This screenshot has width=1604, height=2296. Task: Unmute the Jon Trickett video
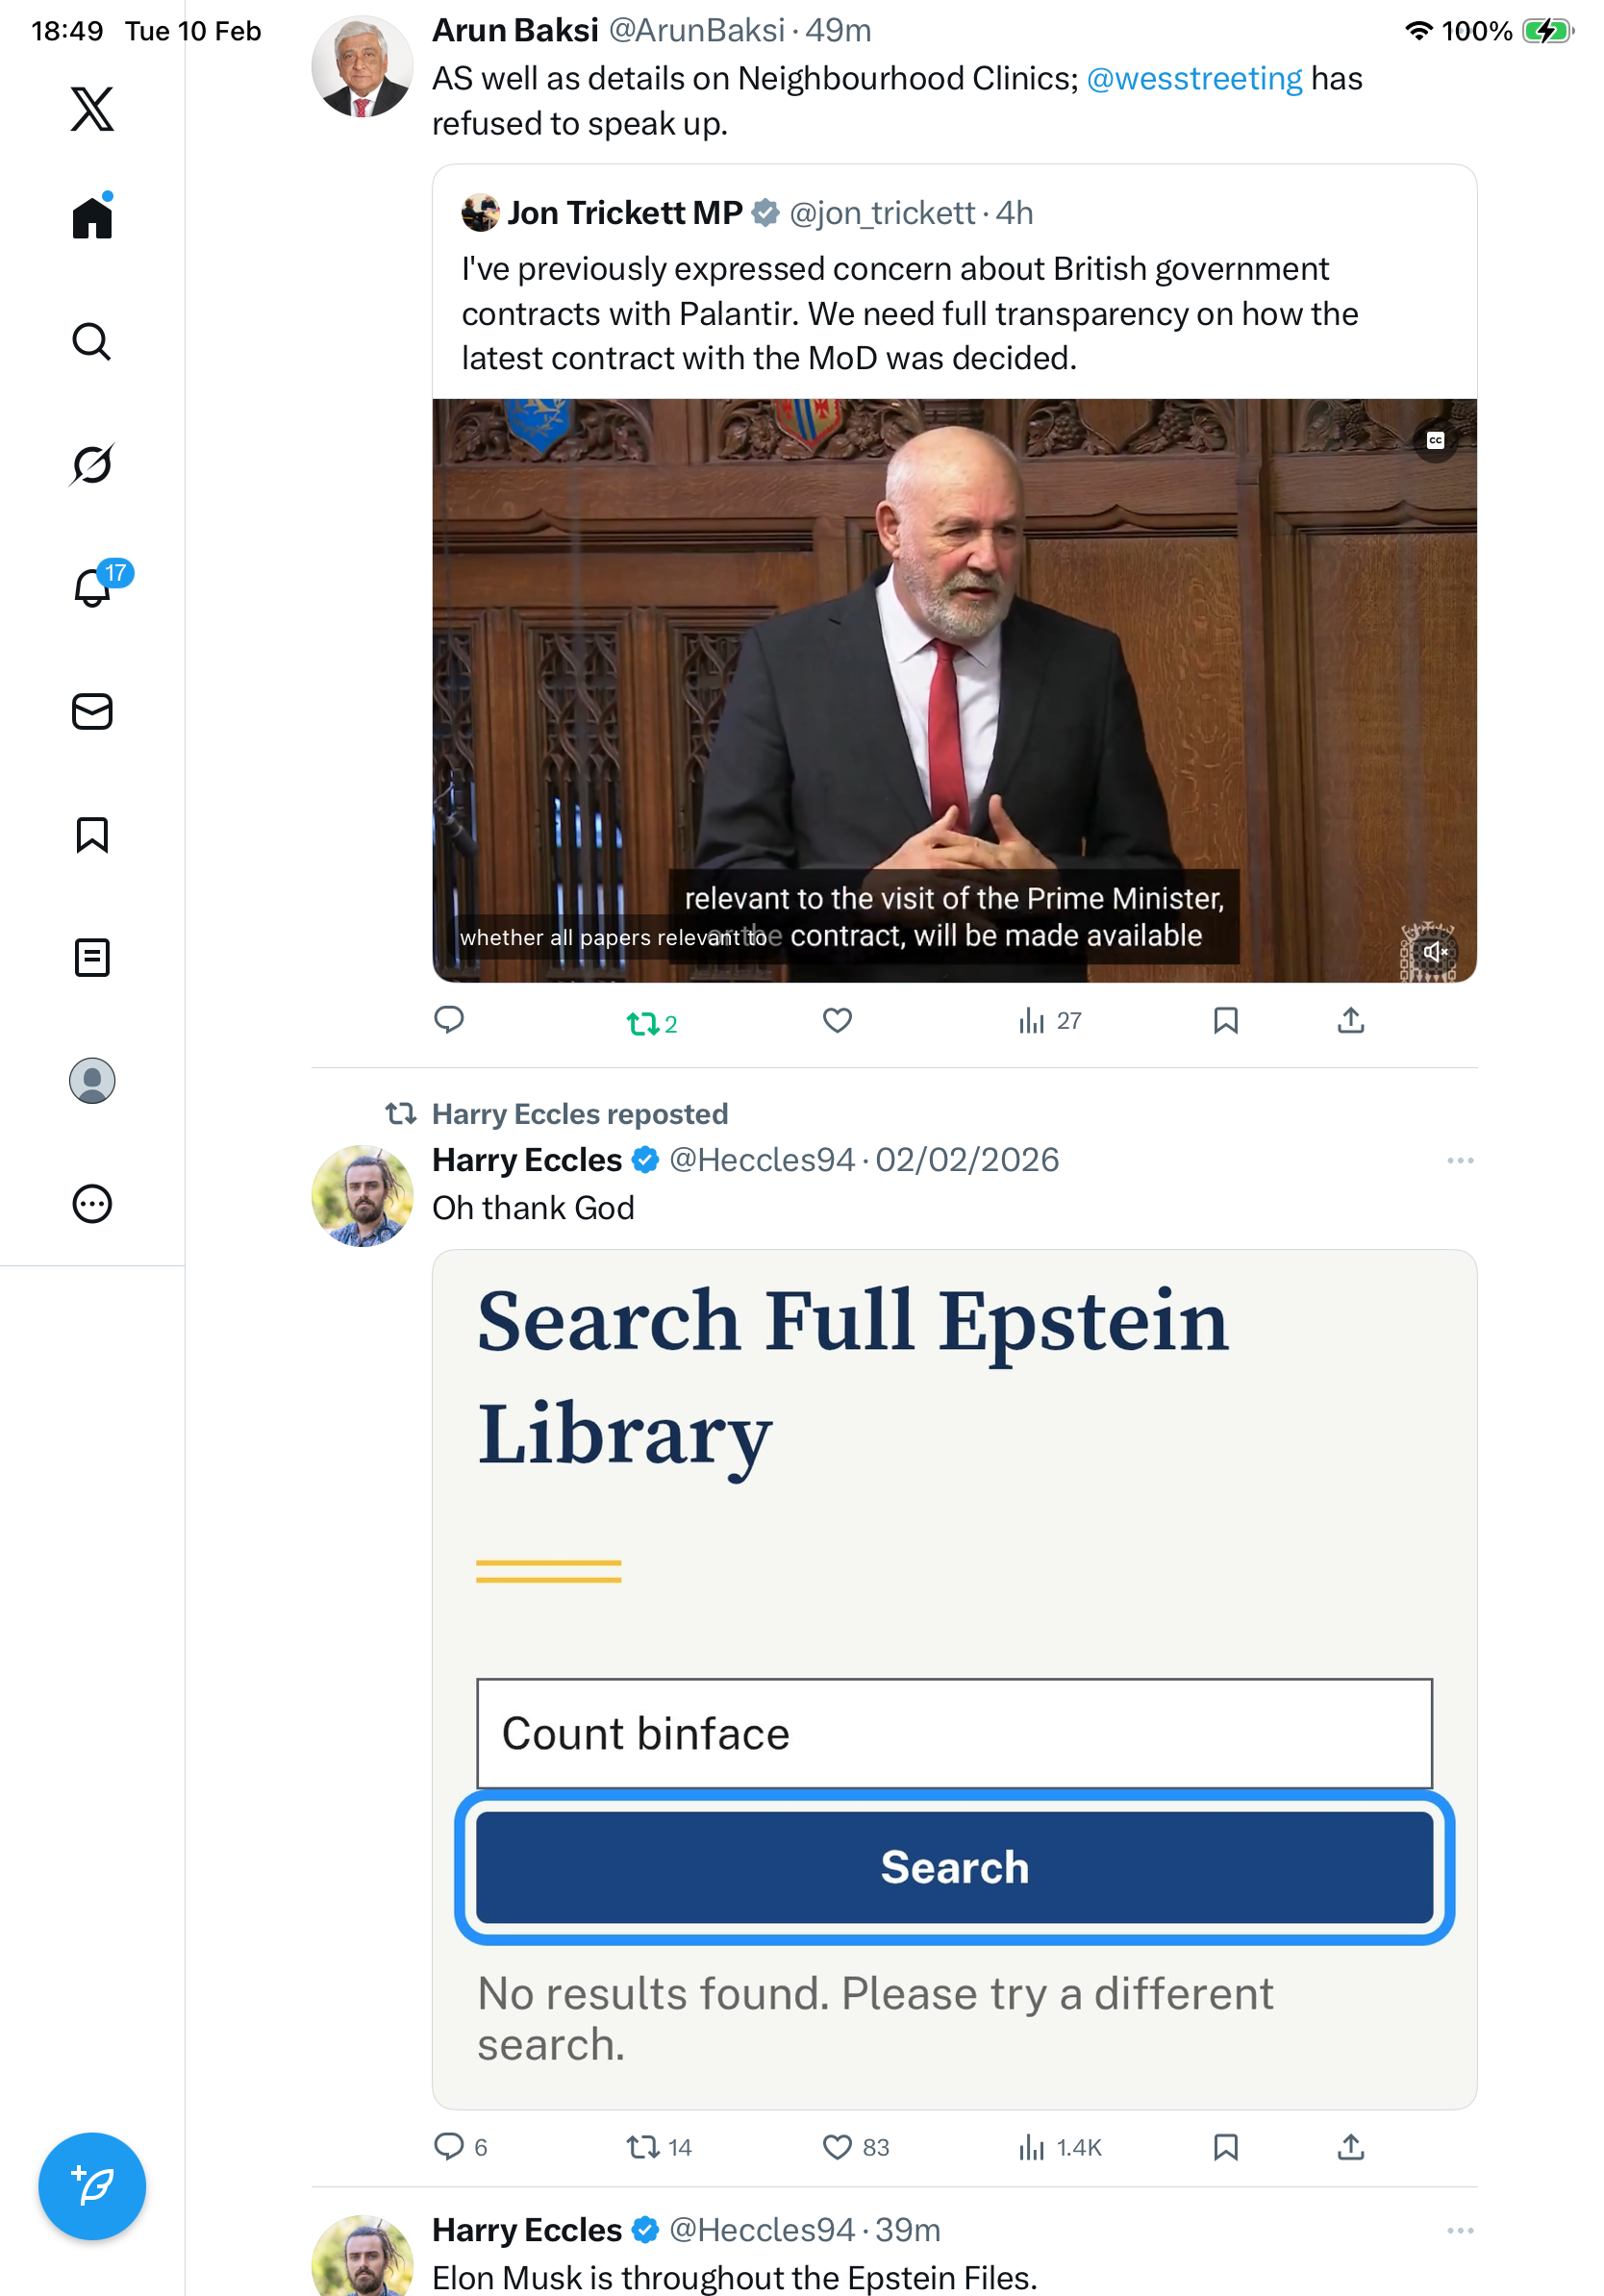1435,951
